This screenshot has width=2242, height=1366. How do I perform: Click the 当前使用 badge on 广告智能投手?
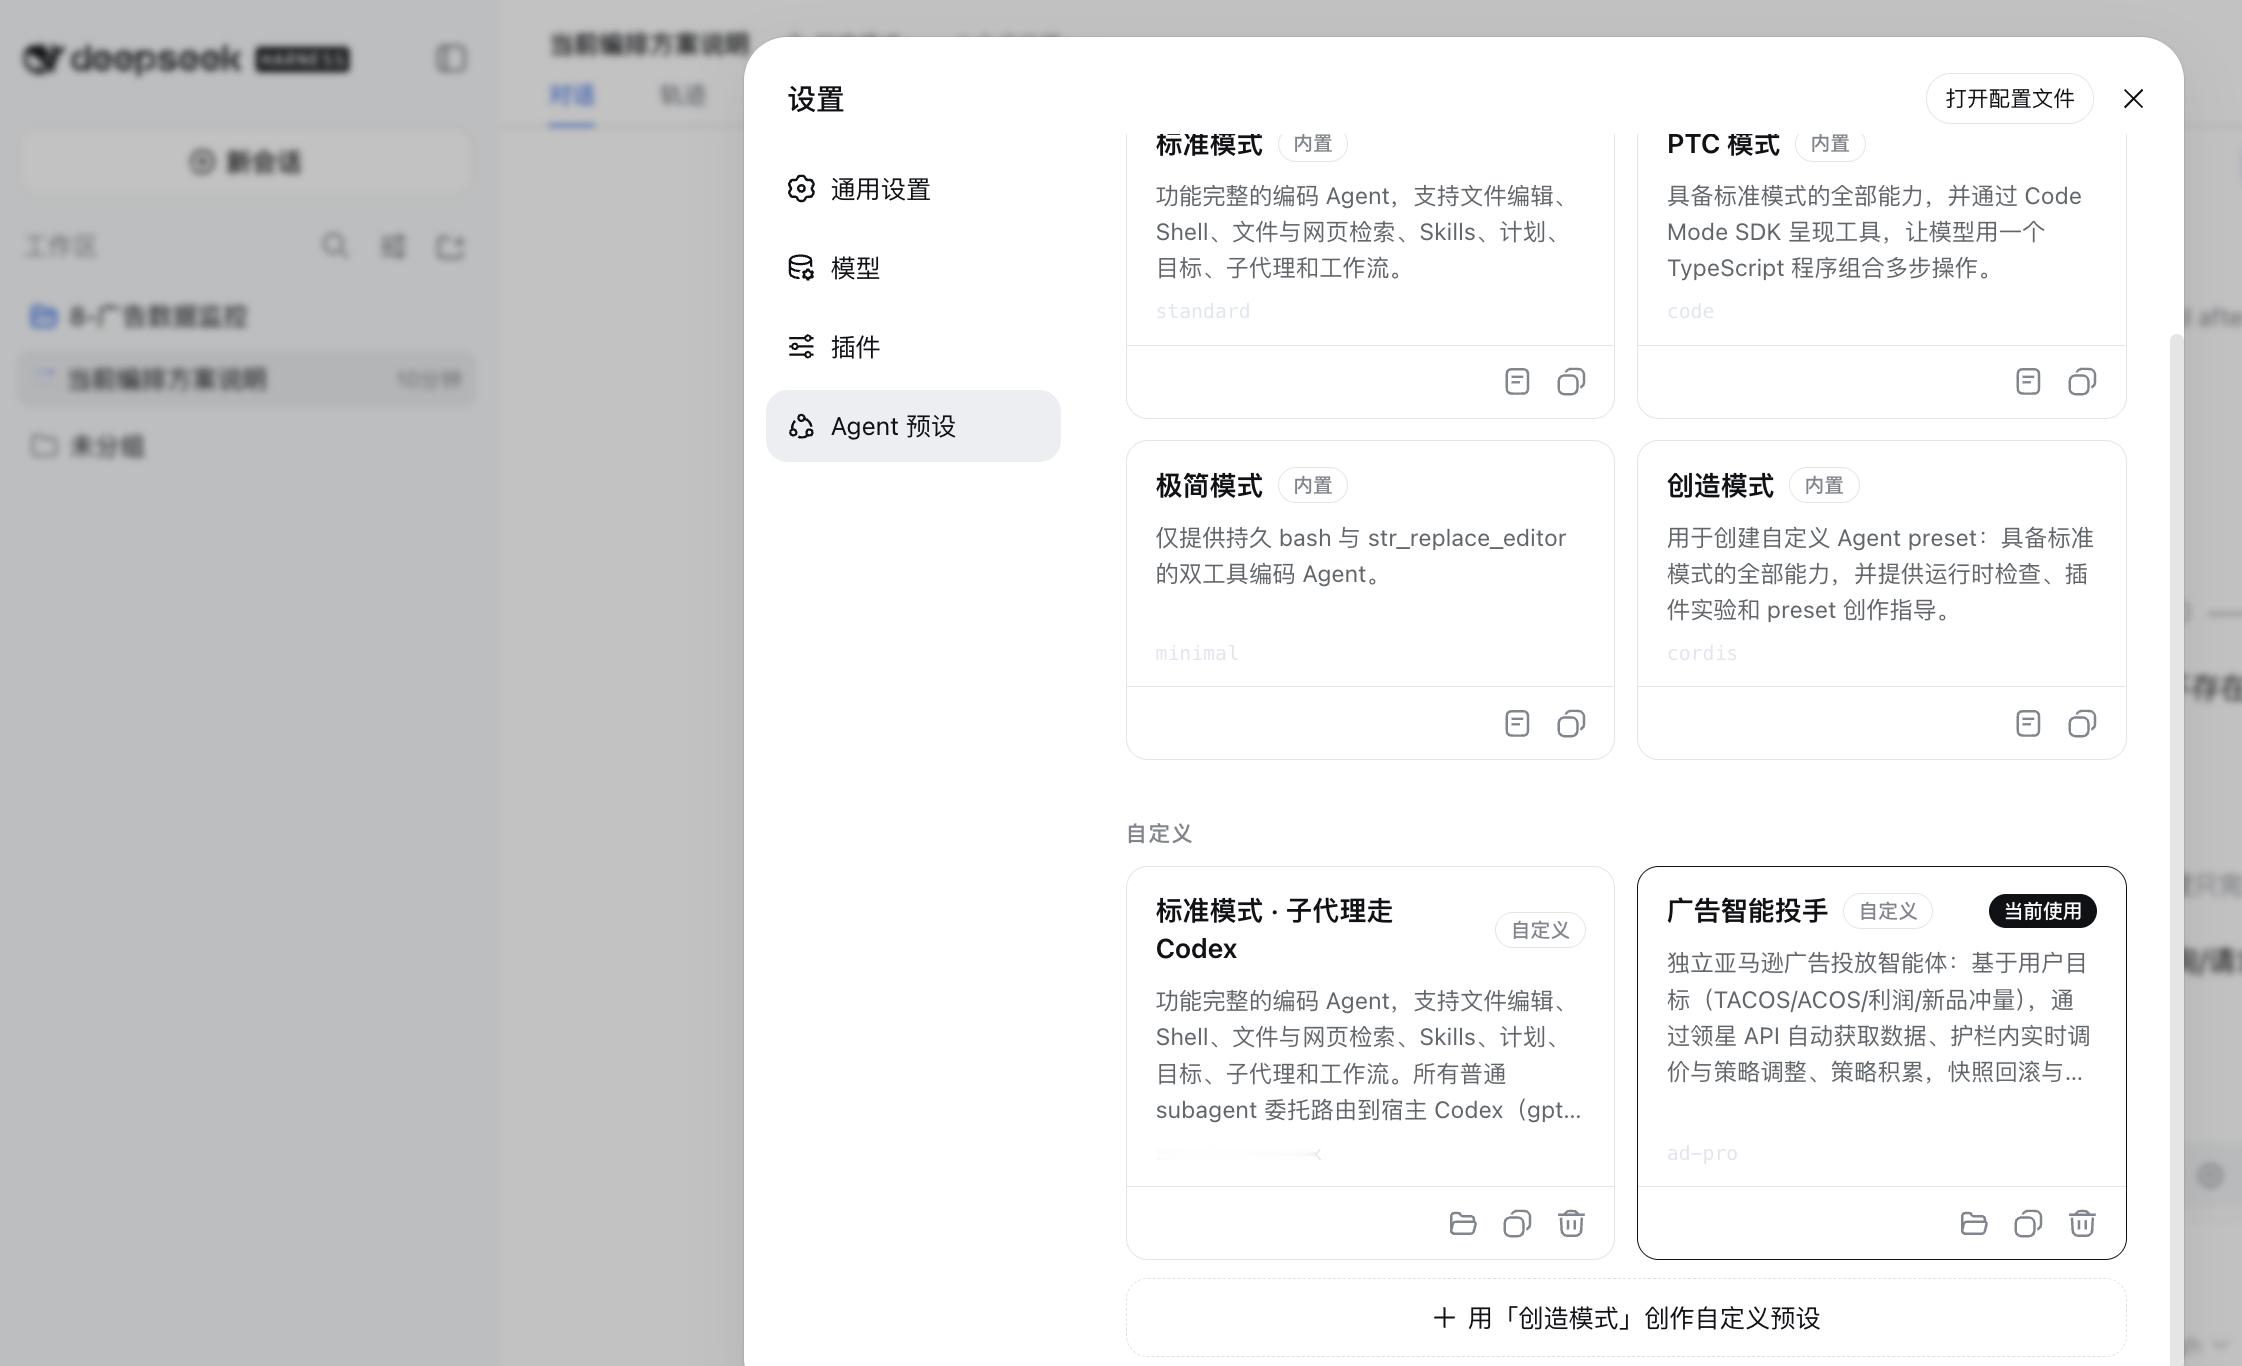pos(2042,911)
